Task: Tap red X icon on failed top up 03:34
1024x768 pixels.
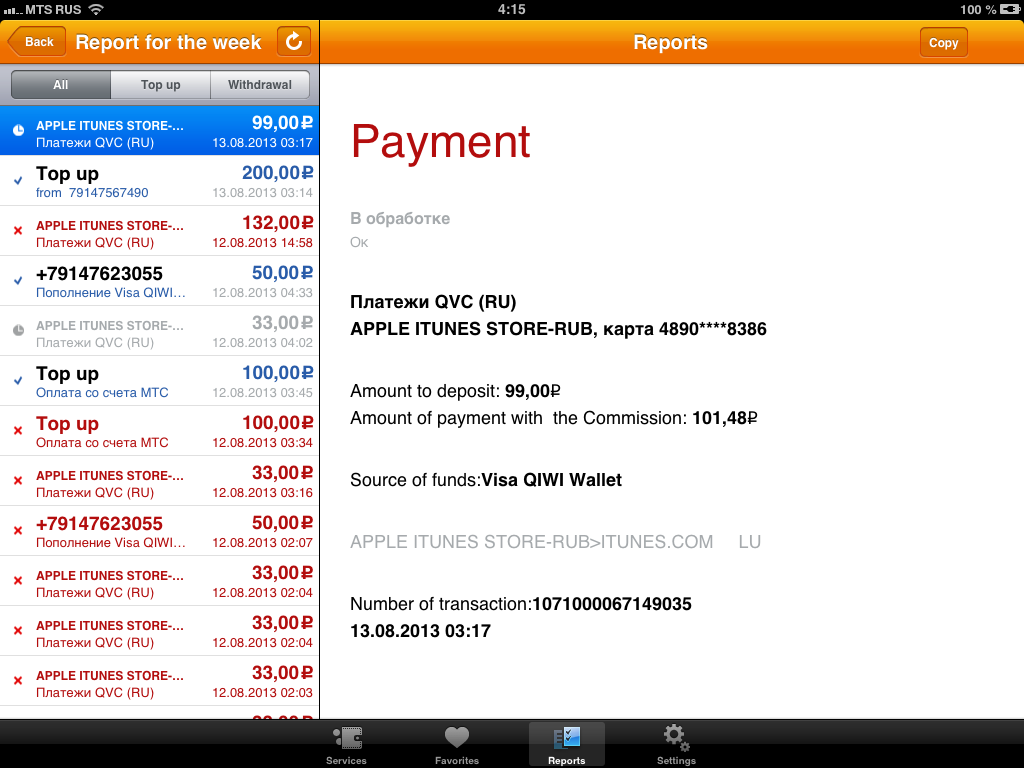Action: point(18,430)
